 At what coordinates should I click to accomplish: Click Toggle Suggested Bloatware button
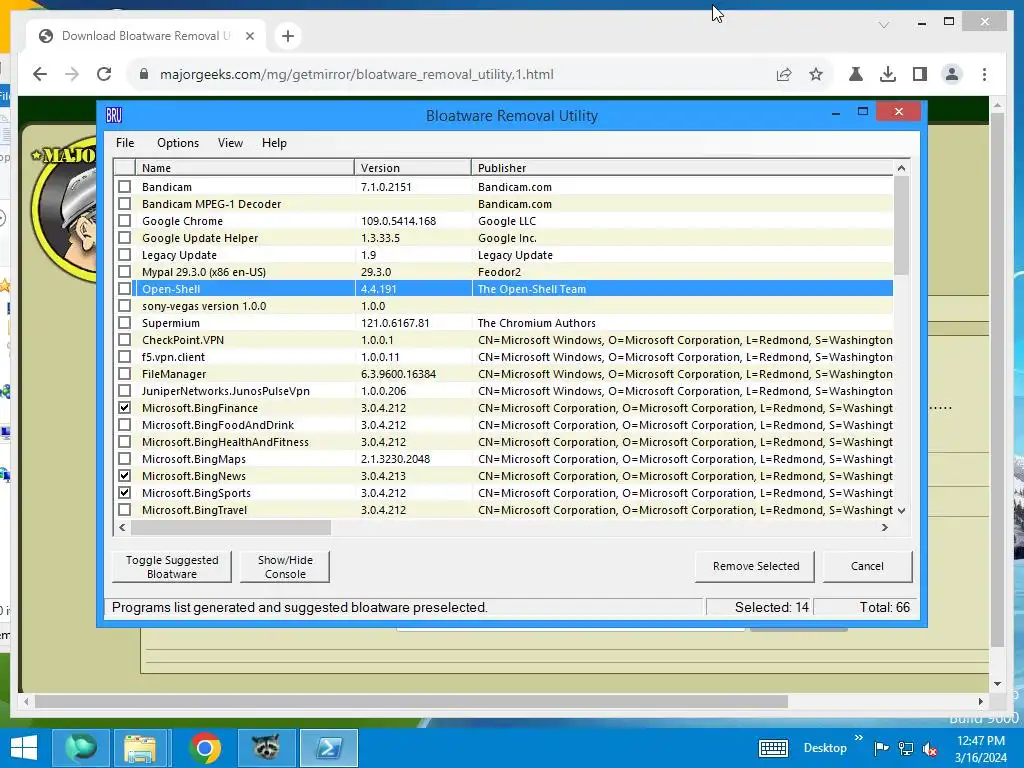point(172,567)
